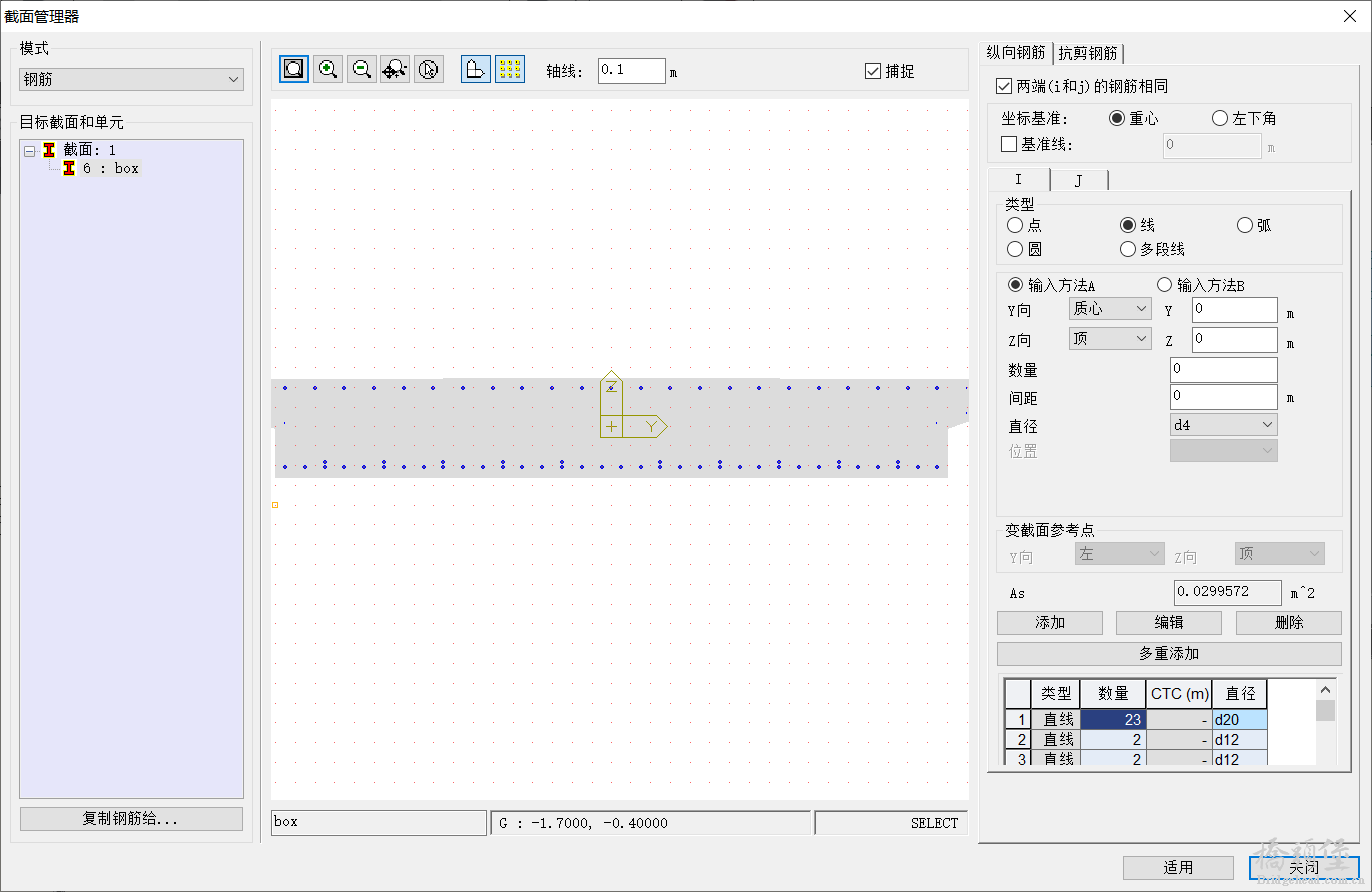Click 复制钢筋给... button
The width and height of the screenshot is (1372, 892).
(131, 819)
